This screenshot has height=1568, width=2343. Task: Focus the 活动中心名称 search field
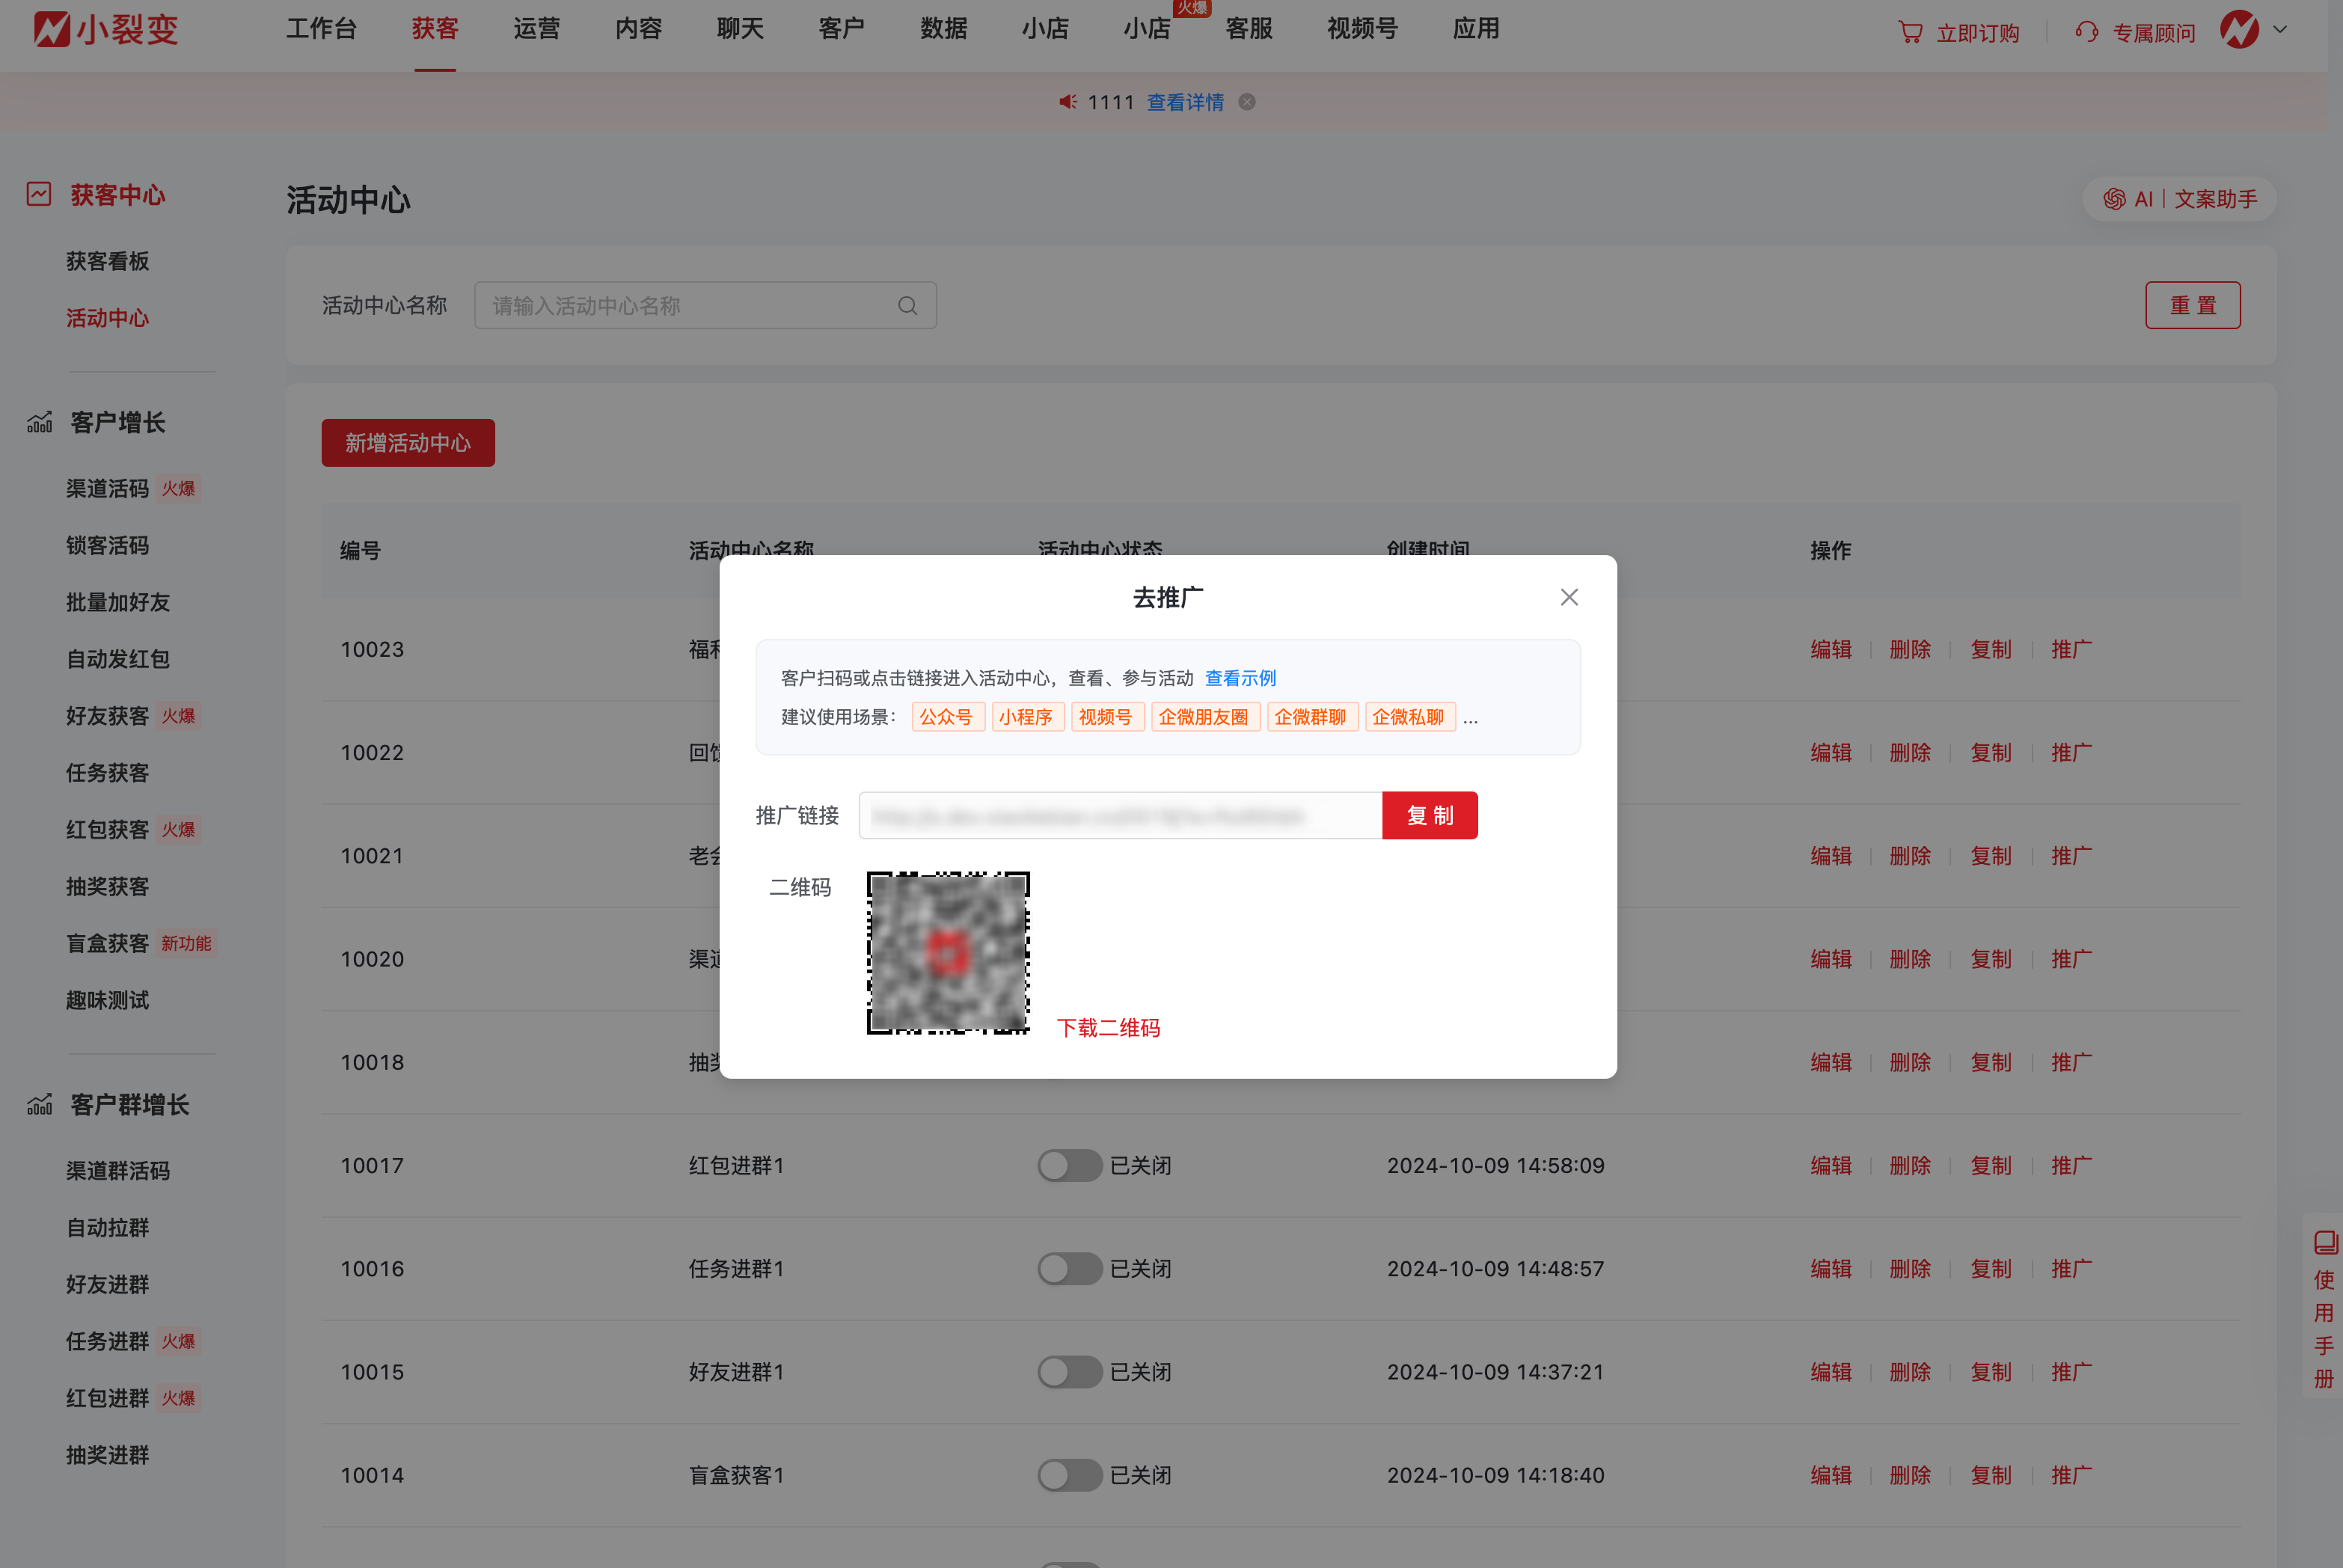pos(705,305)
